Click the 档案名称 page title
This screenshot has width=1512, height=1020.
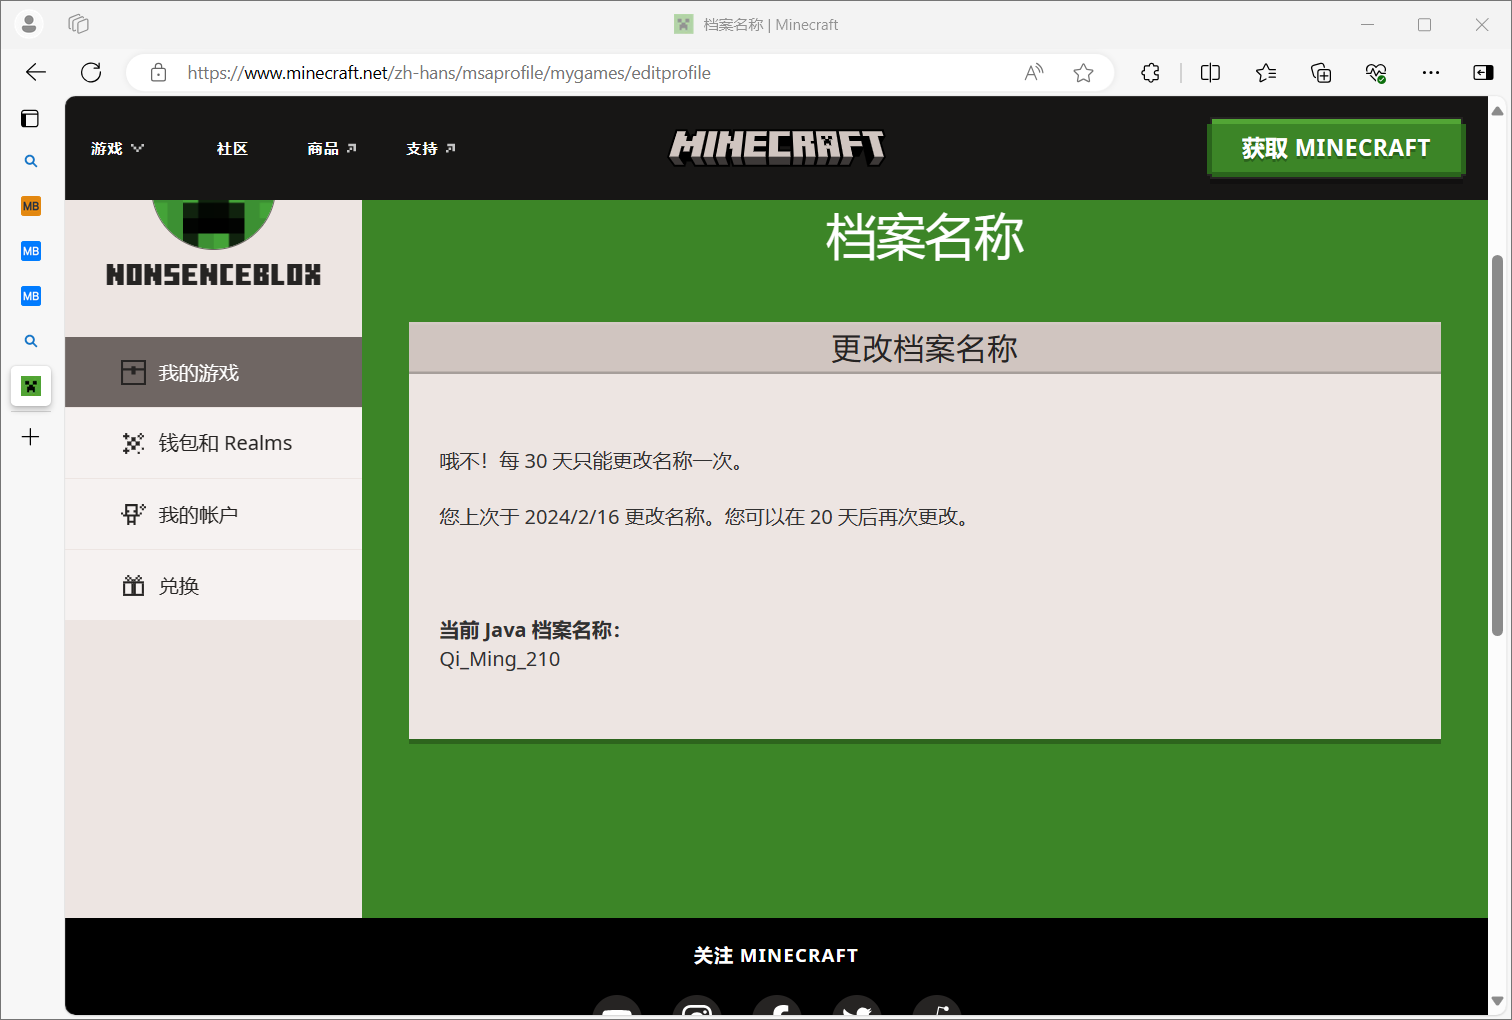[925, 238]
